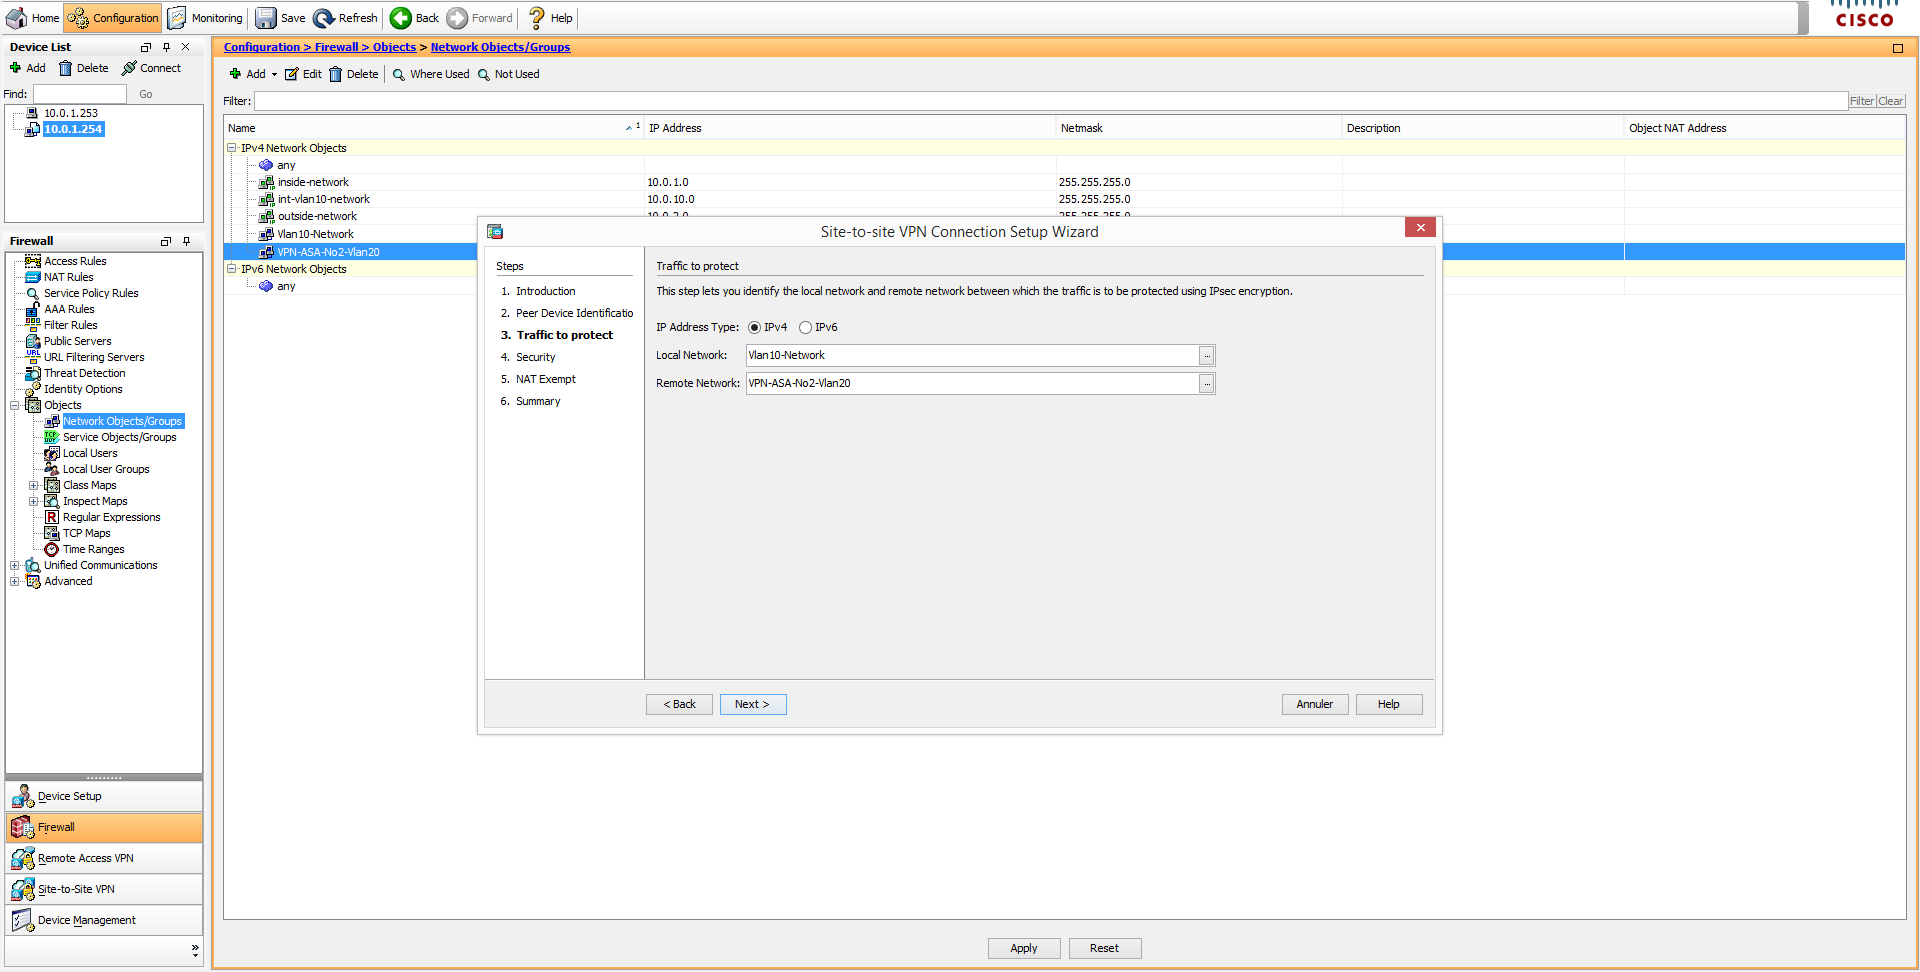The width and height of the screenshot is (1920, 972).
Task: Expand Class Maps node
Action: pos(34,485)
